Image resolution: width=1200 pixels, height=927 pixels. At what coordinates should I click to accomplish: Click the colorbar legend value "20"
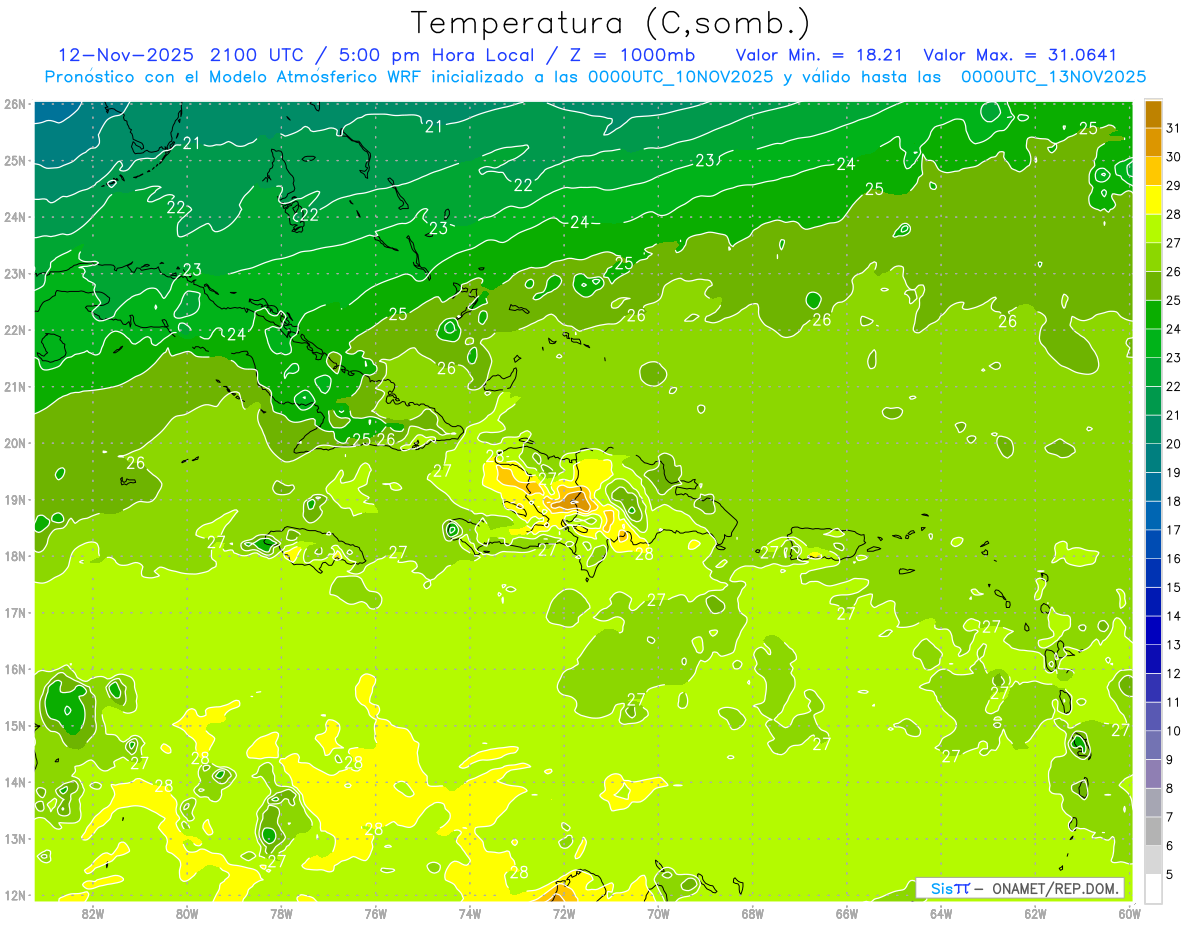coord(1174,444)
